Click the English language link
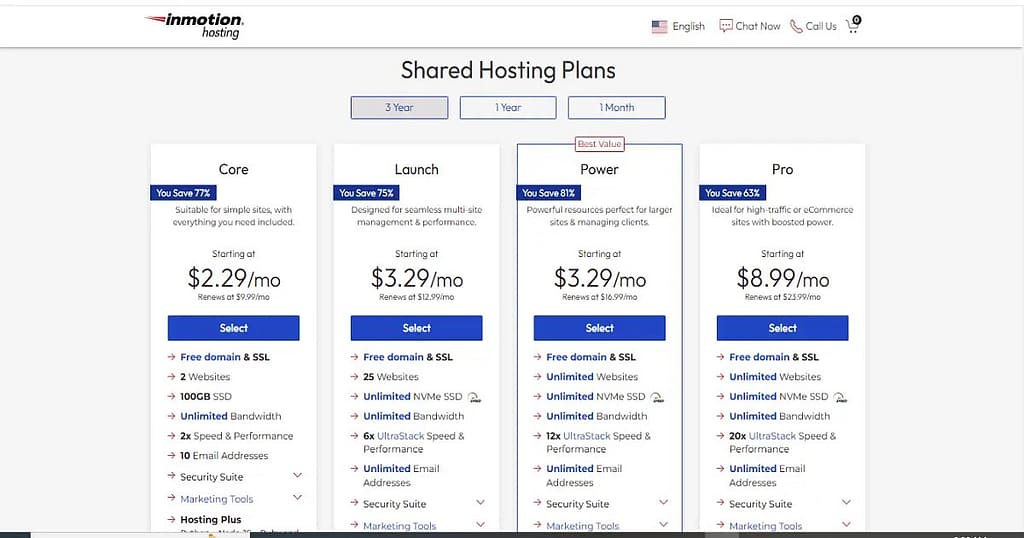1024x538 pixels. [x=688, y=26]
